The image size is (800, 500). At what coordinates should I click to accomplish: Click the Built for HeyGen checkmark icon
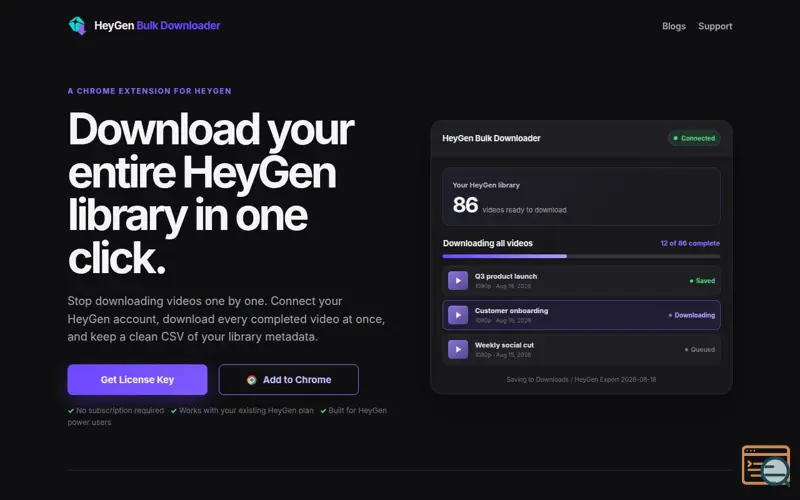coord(323,411)
